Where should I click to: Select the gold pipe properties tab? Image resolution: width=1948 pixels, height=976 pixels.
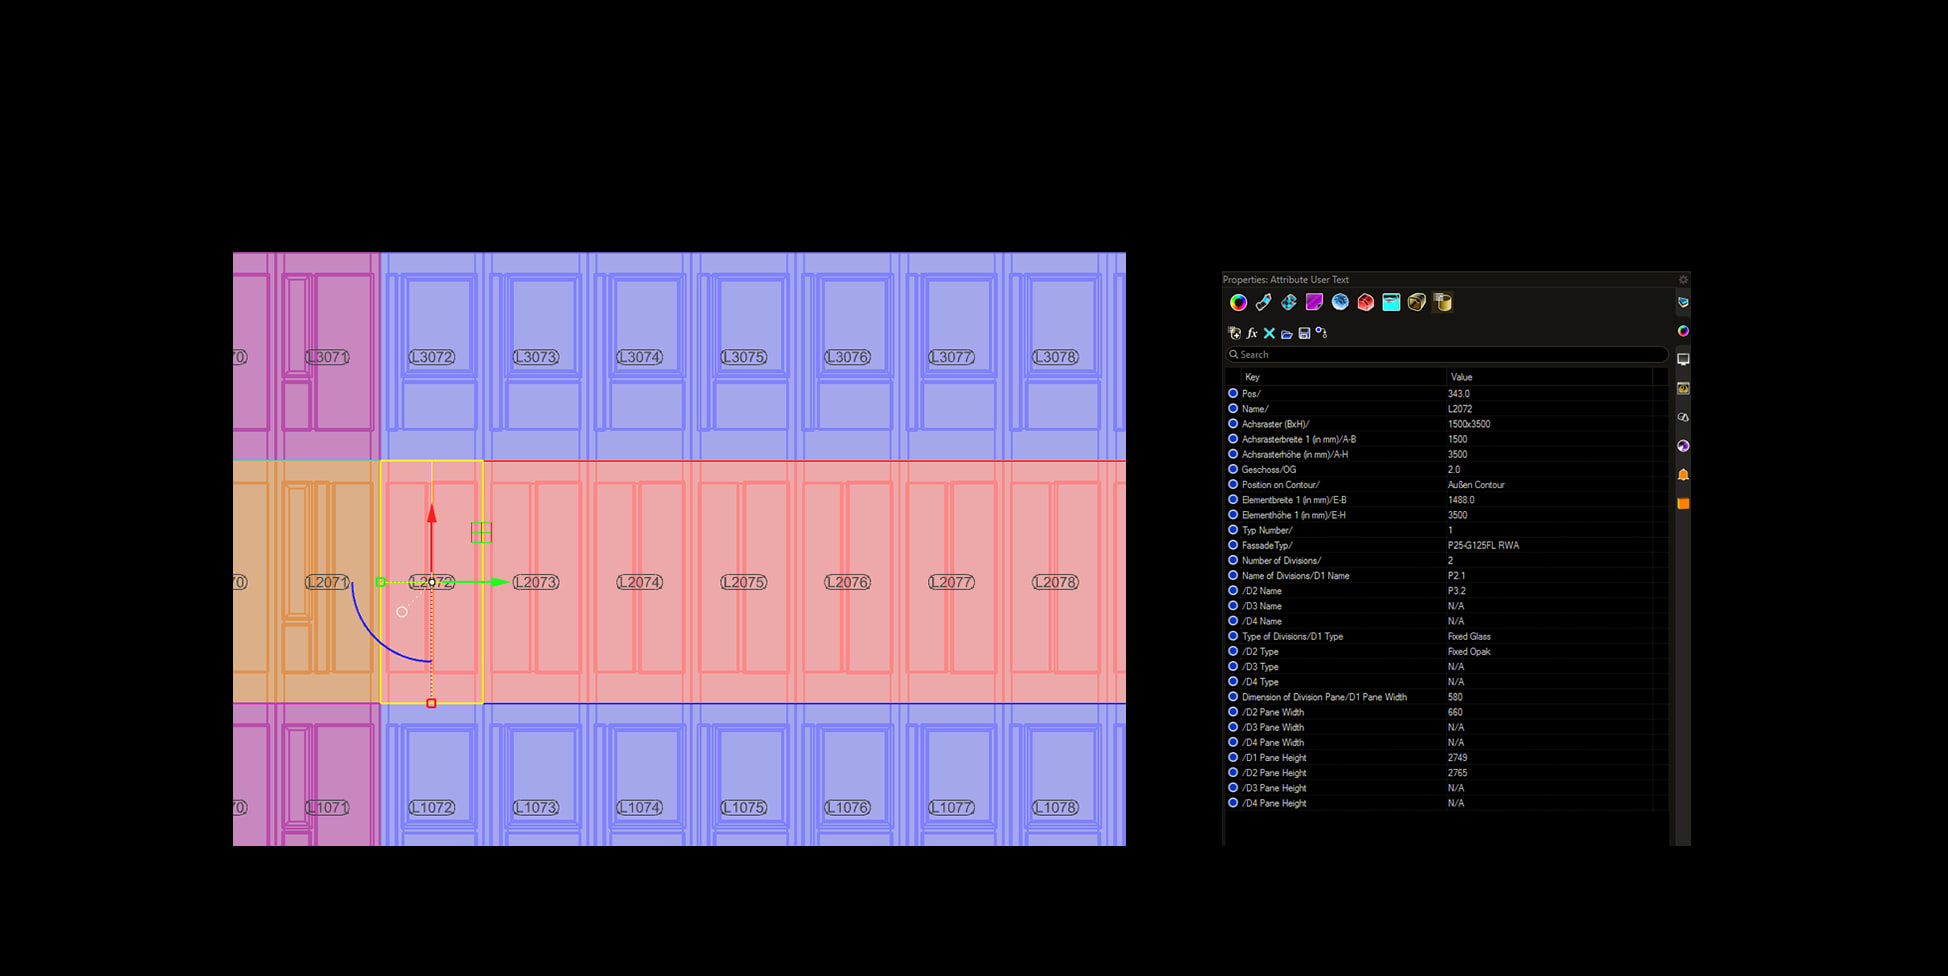1416,302
